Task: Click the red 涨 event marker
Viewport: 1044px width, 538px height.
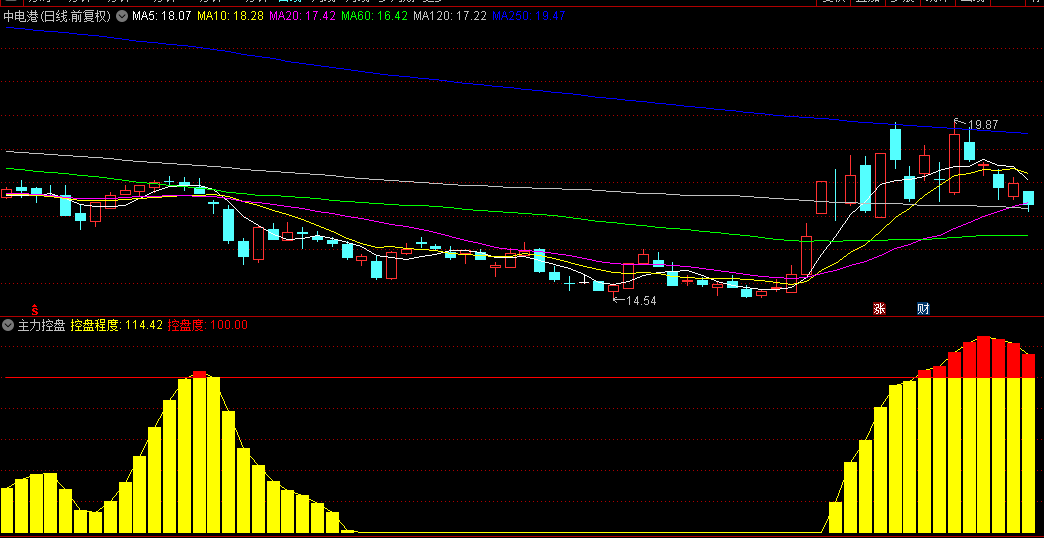Action: (x=880, y=309)
